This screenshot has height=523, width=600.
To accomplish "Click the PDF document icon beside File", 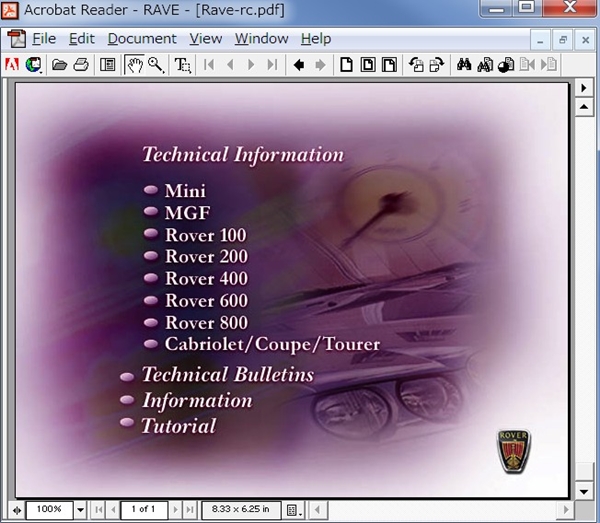I will (x=16, y=39).
